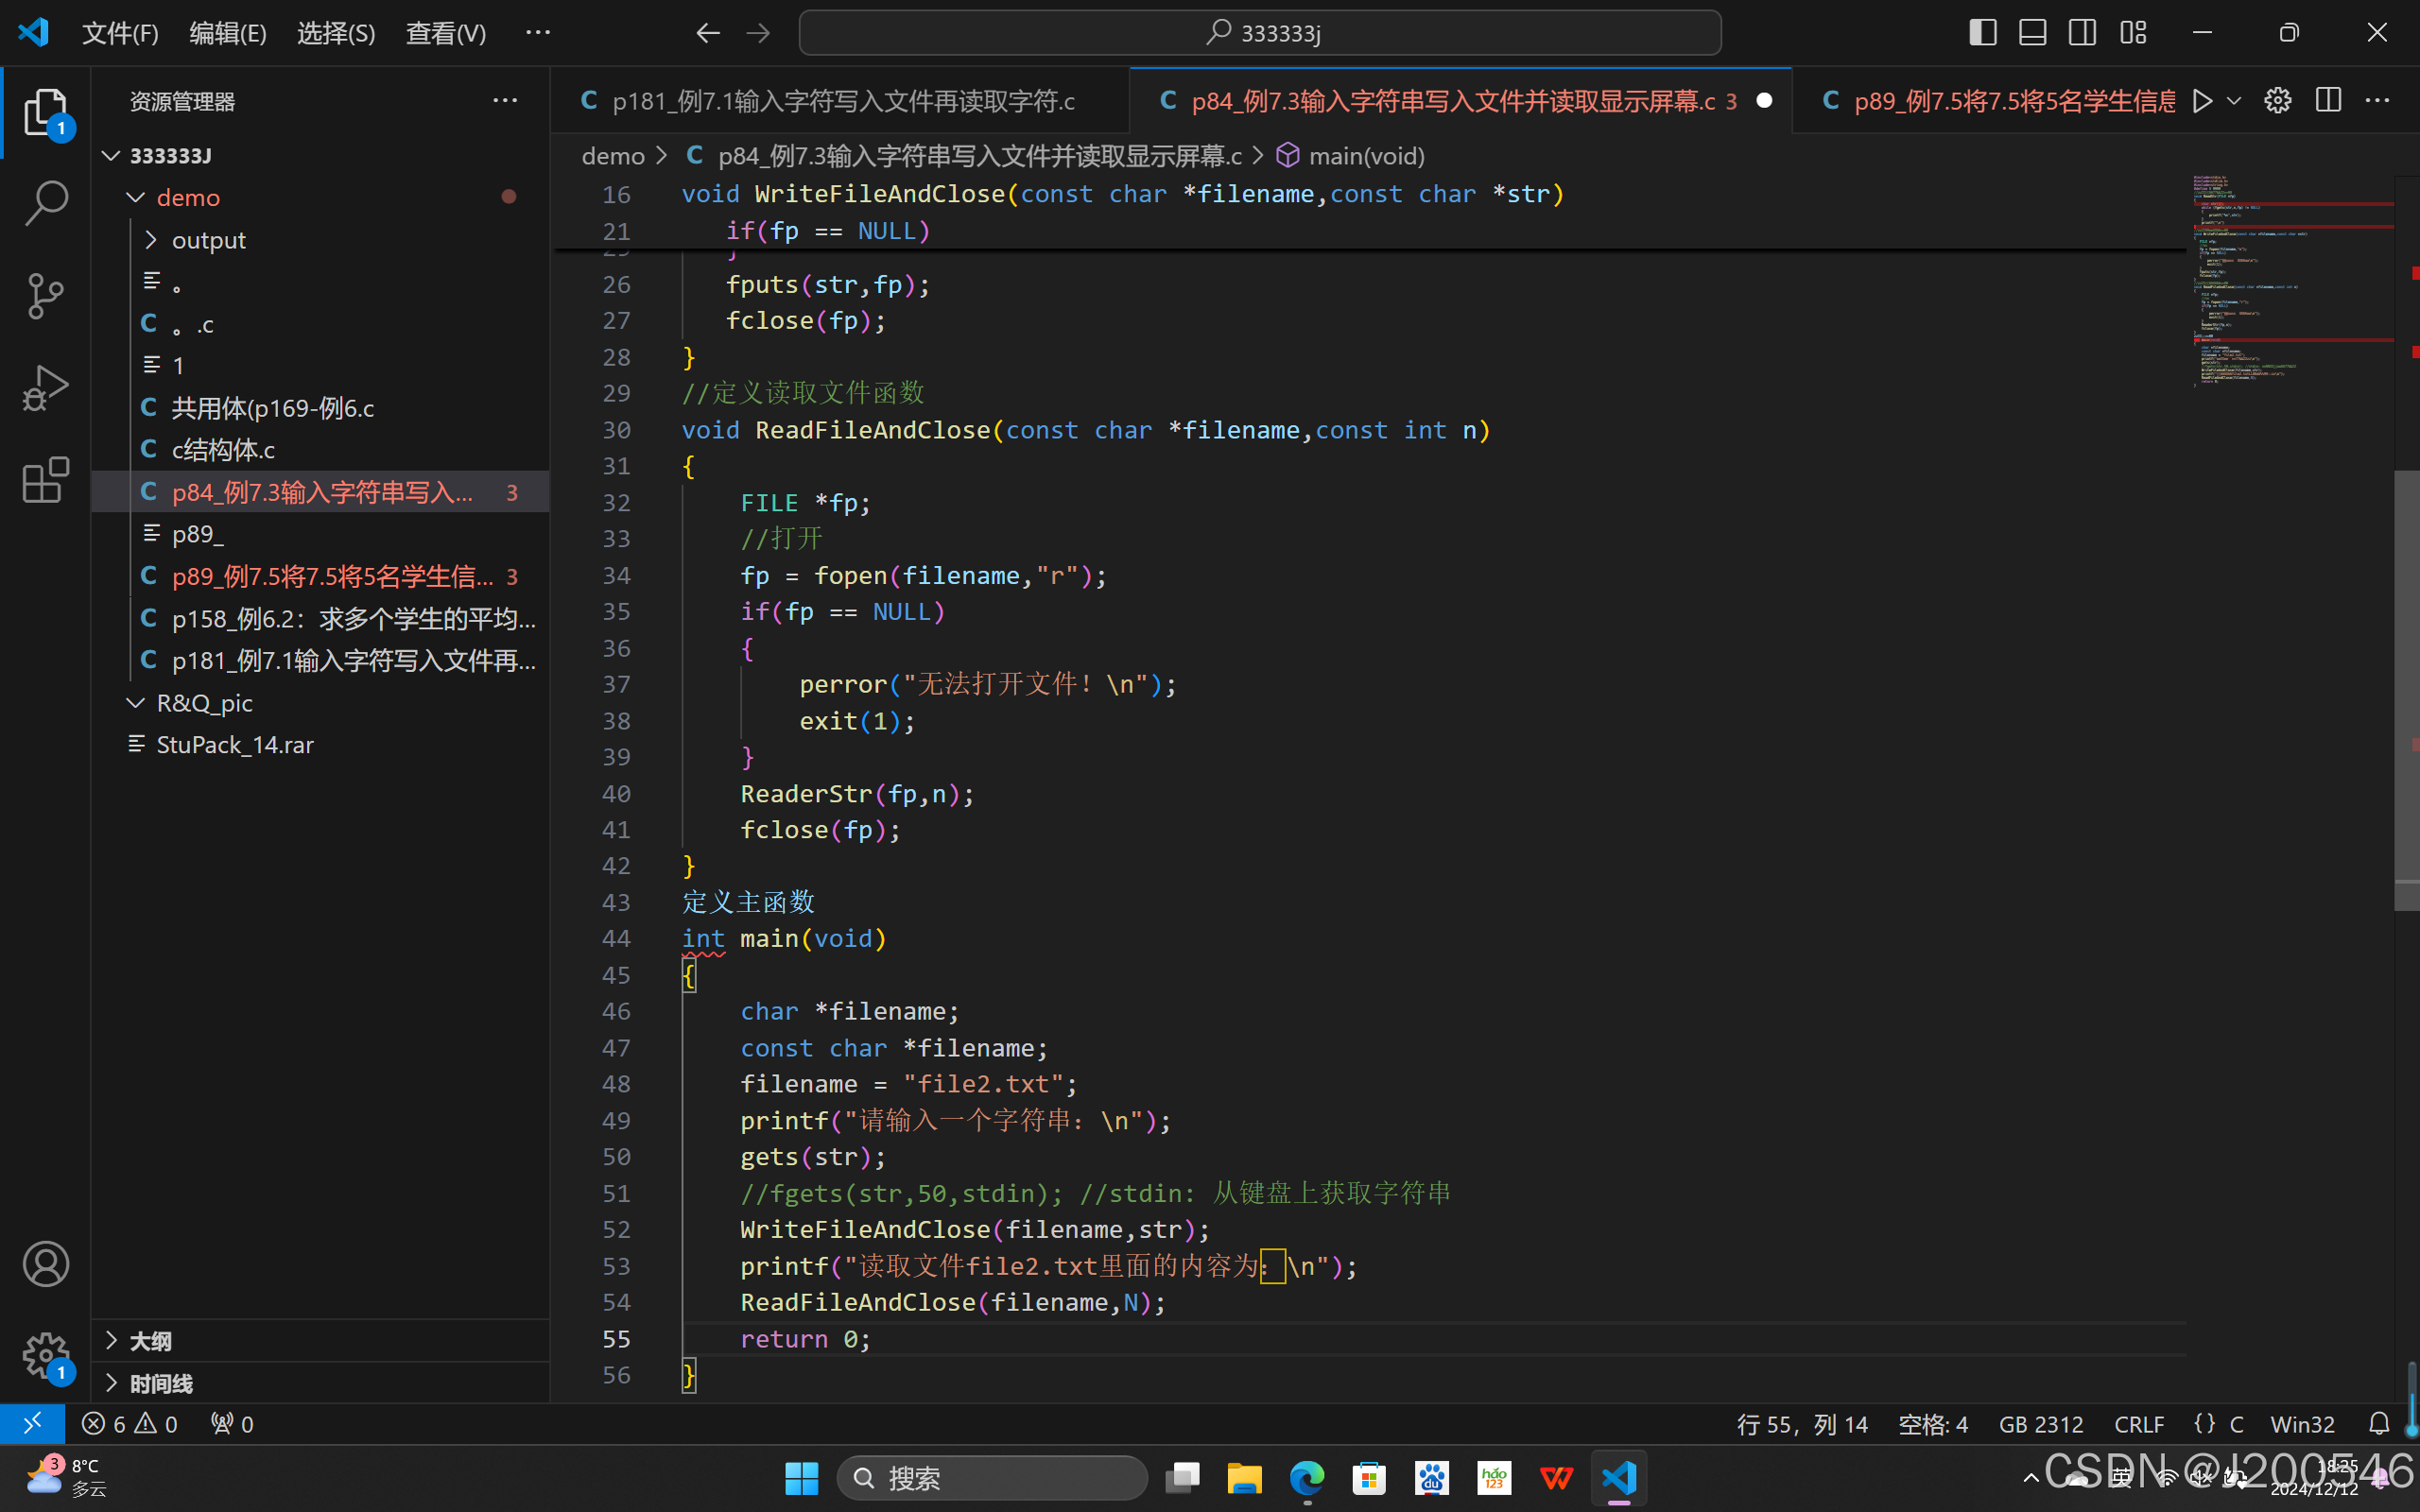Open the 文件(F) menu
This screenshot has width=2420, height=1512.
click(120, 33)
